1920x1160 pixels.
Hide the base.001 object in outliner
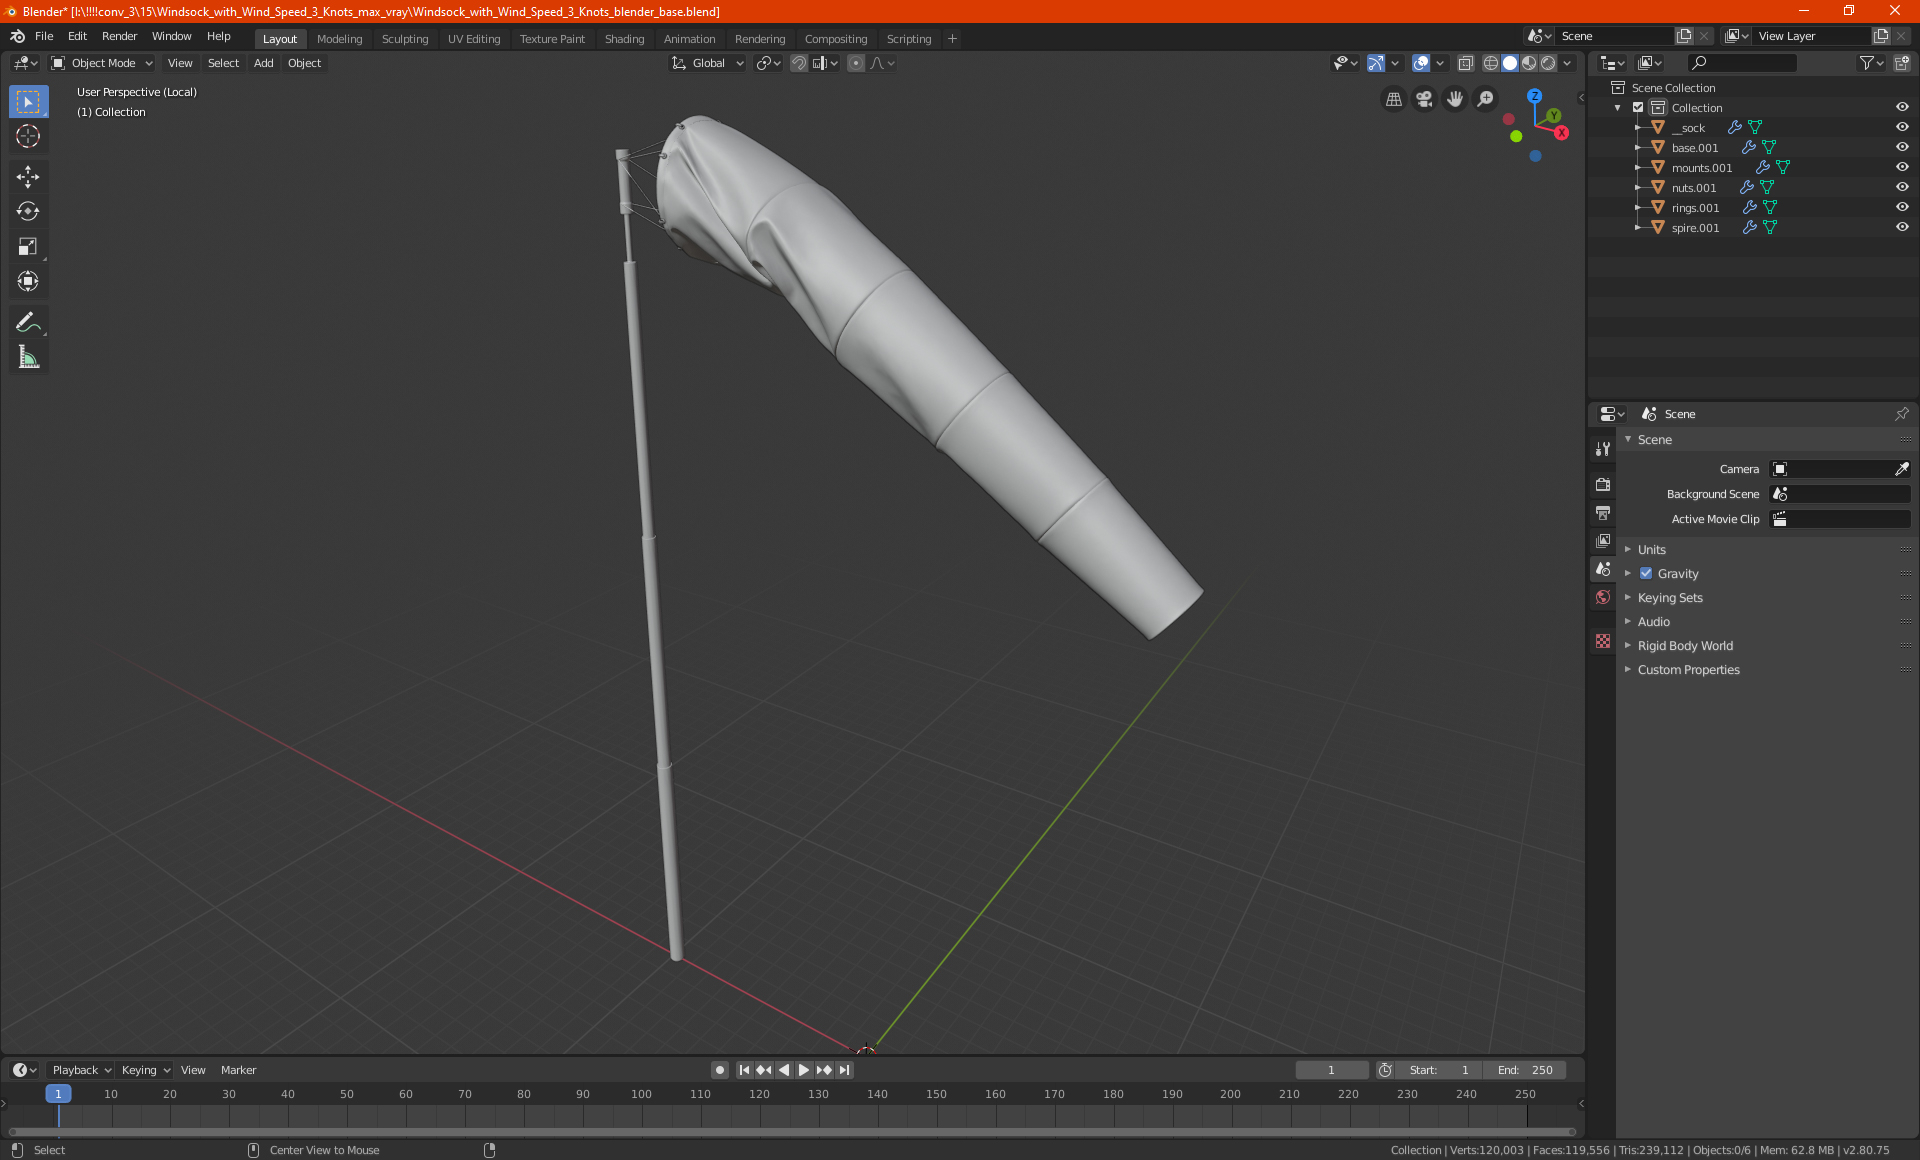[x=1902, y=147]
